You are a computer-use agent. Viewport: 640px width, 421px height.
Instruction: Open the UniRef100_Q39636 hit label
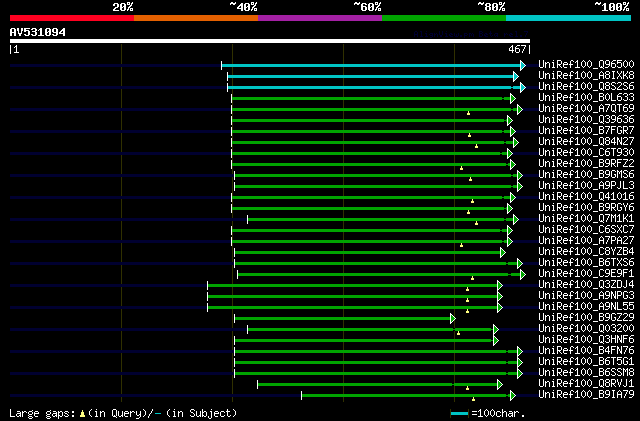coord(586,120)
